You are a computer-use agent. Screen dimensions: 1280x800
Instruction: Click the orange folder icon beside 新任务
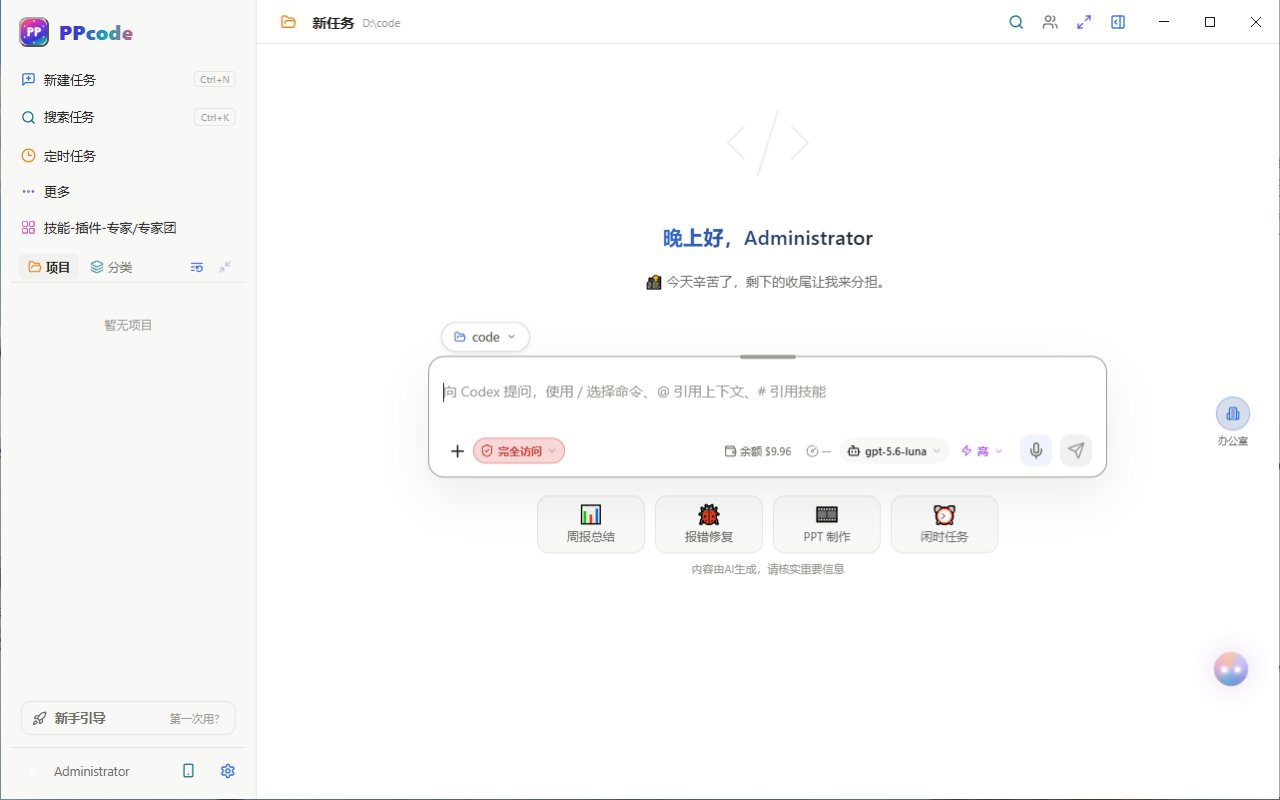pos(288,22)
